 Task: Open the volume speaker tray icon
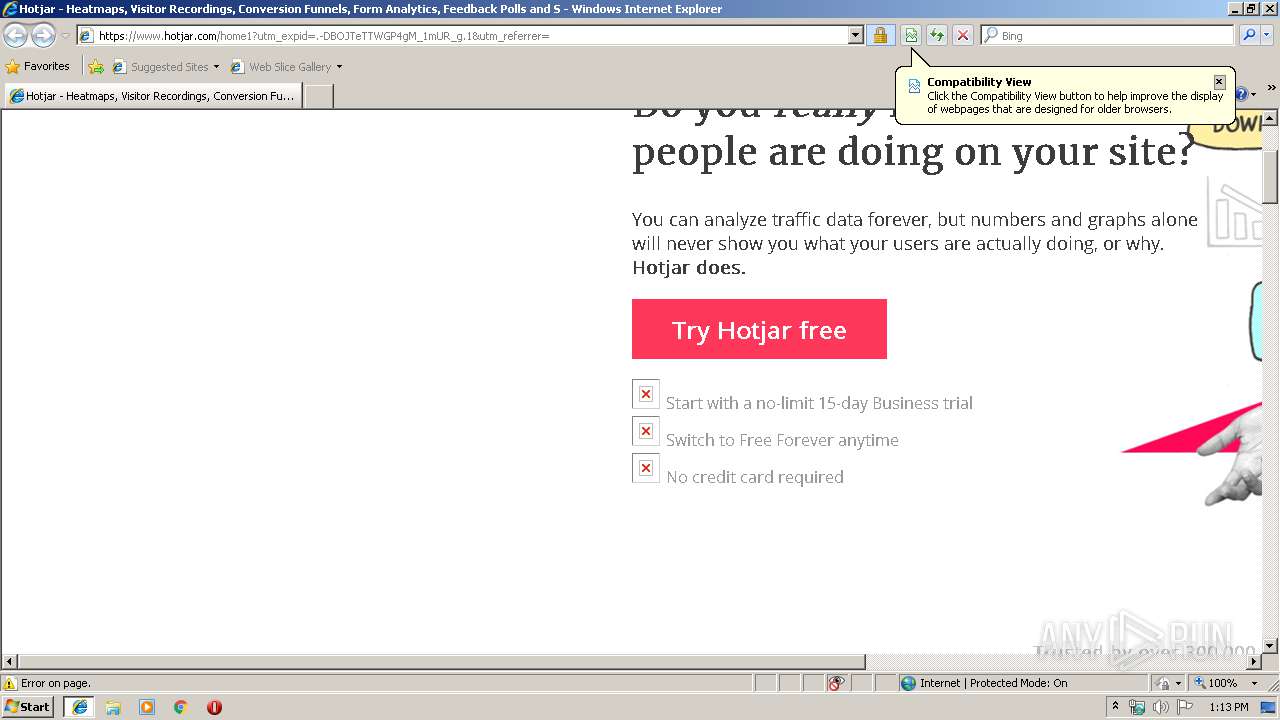(x=1160, y=707)
